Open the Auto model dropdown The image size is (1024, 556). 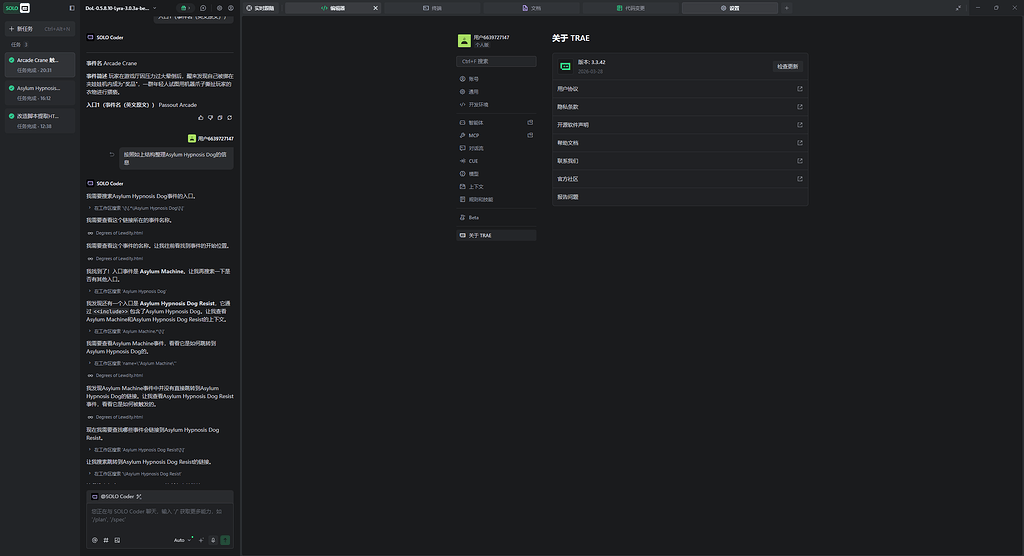point(182,540)
